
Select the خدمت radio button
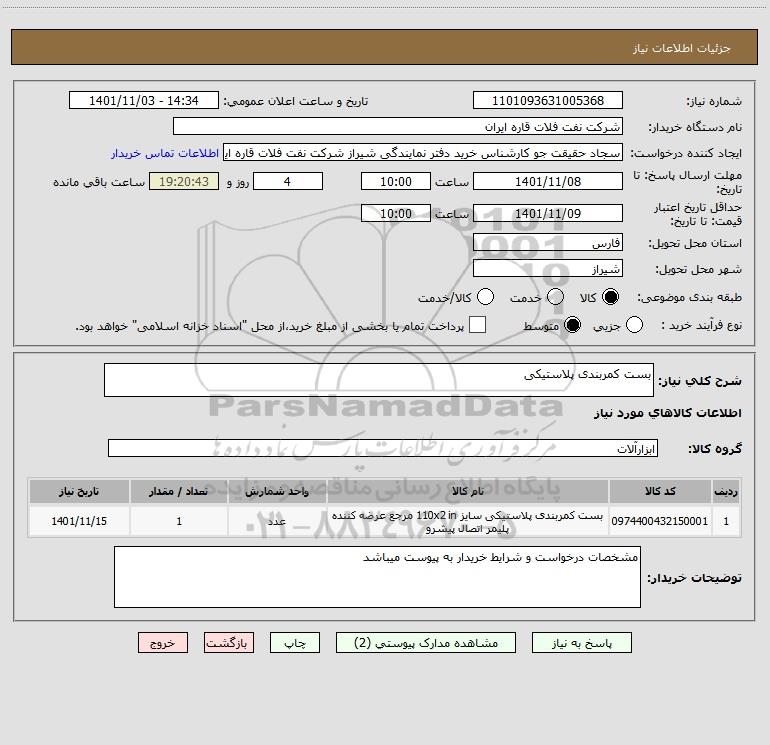[x=555, y=297]
